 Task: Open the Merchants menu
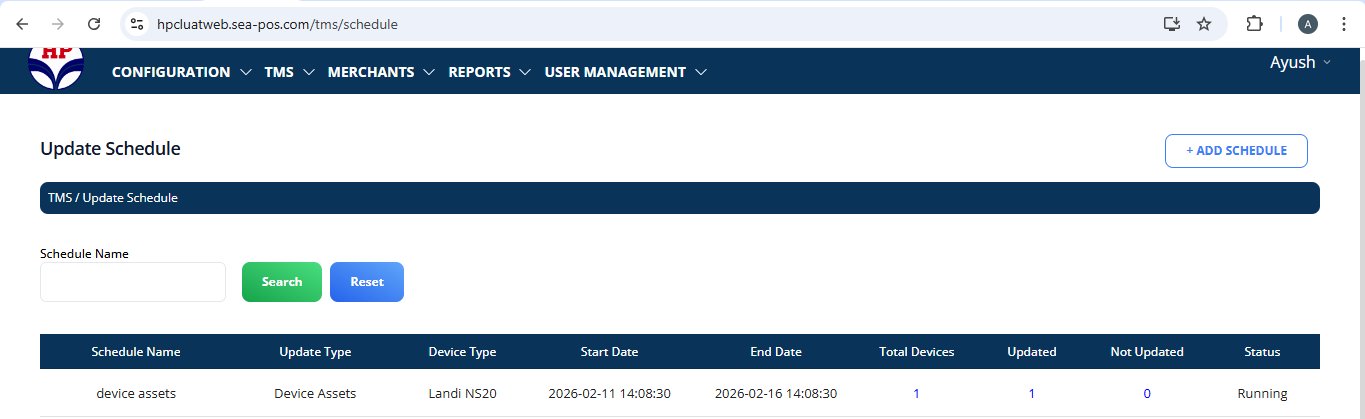[x=381, y=72]
